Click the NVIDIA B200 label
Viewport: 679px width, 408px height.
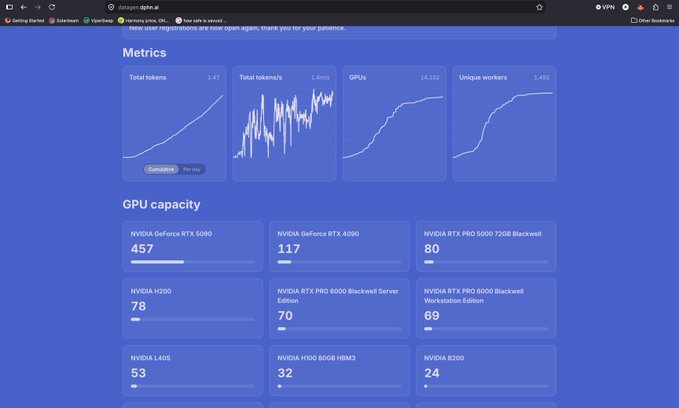pos(444,358)
